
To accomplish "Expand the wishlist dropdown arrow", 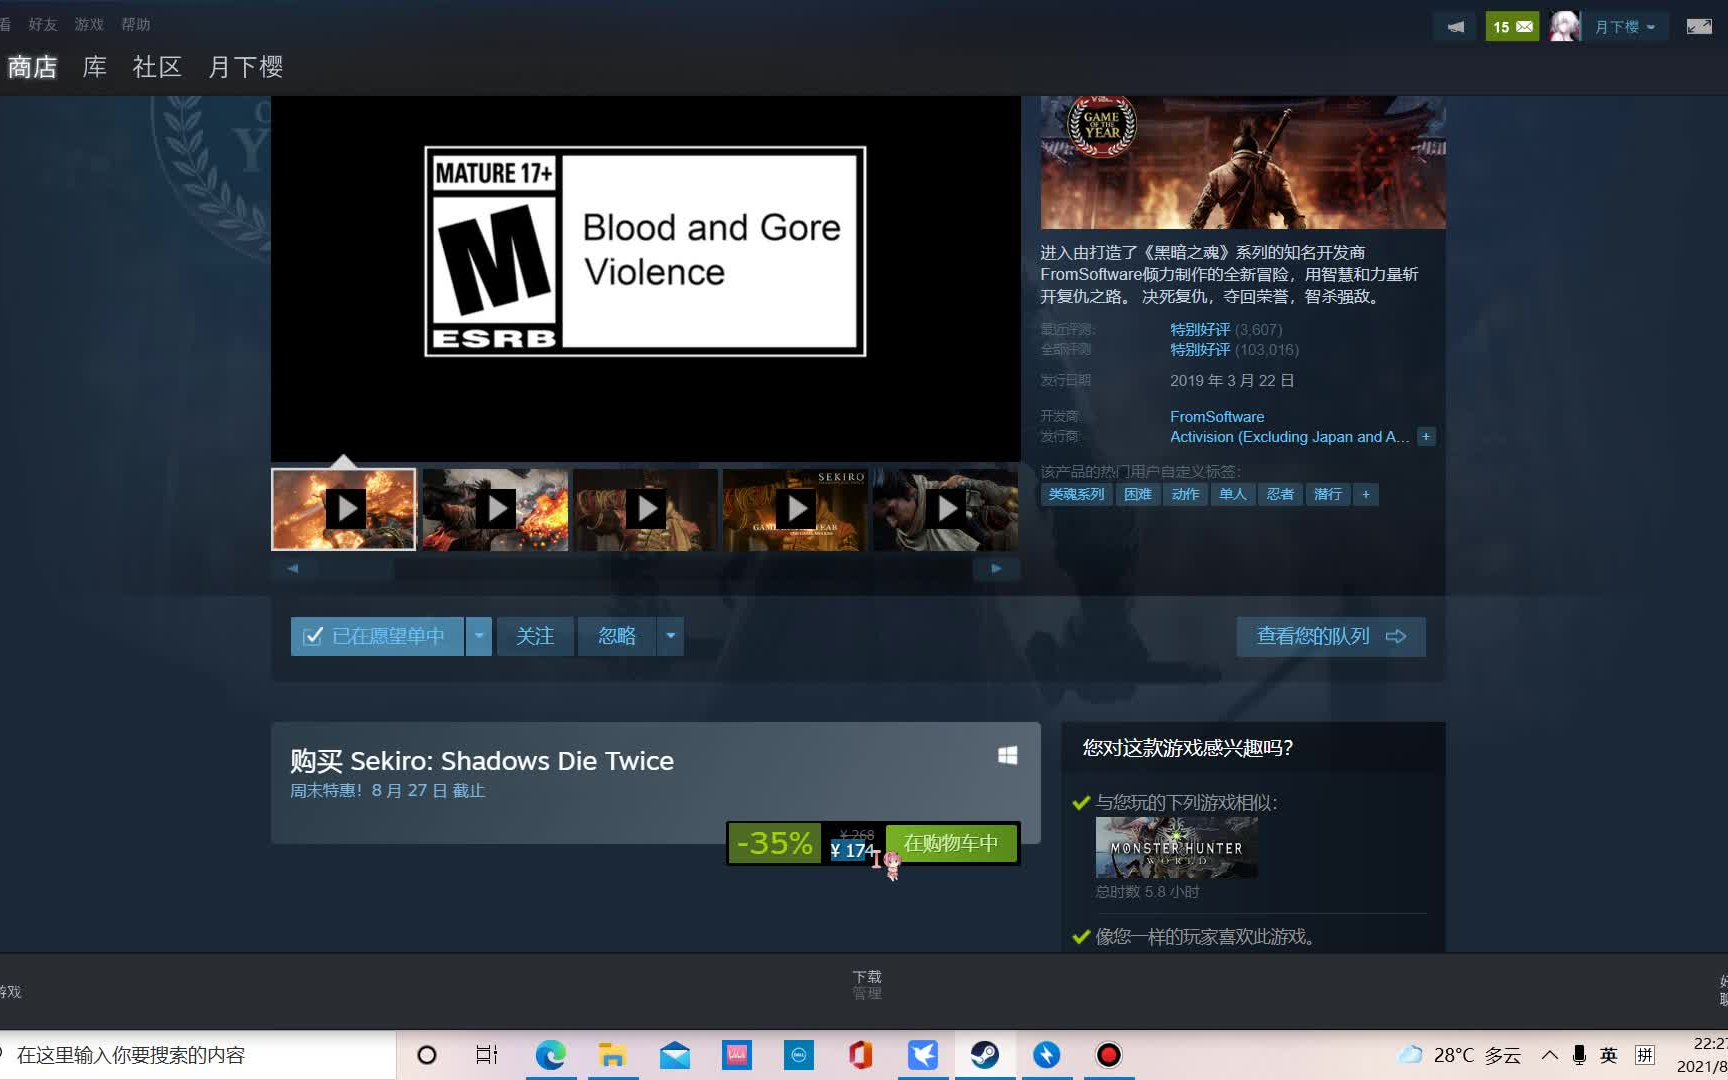I will tap(479, 636).
